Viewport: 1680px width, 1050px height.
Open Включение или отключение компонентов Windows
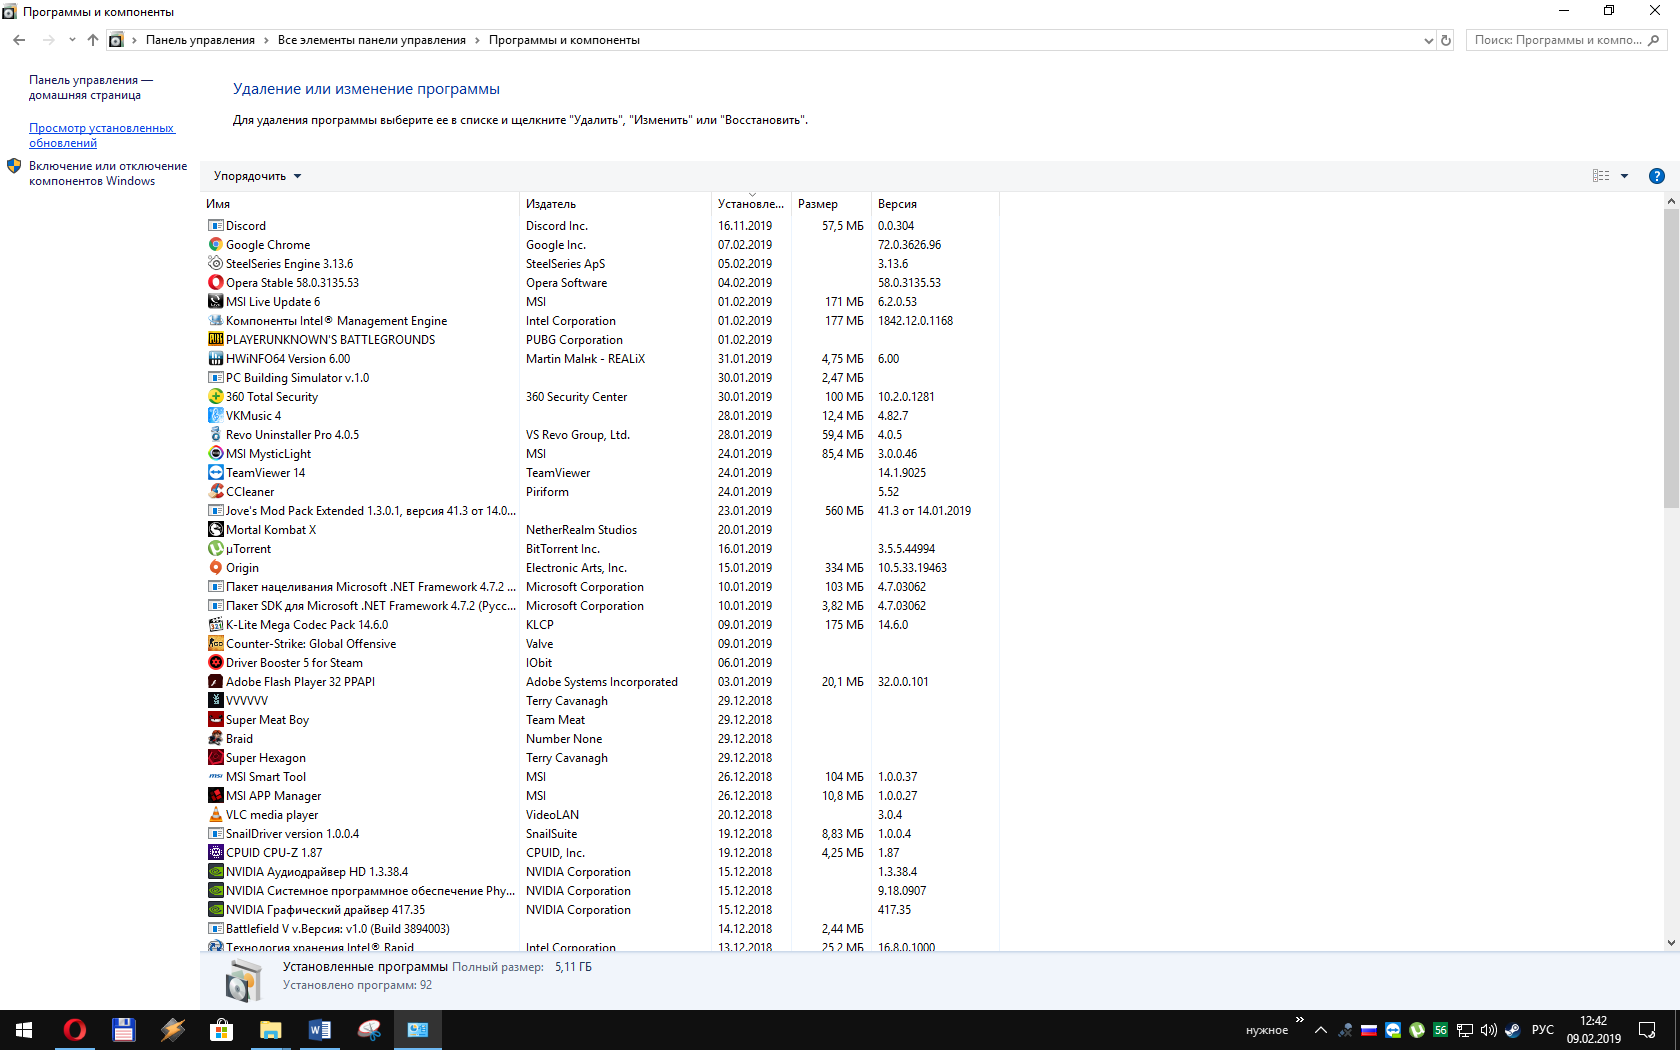tap(108, 174)
